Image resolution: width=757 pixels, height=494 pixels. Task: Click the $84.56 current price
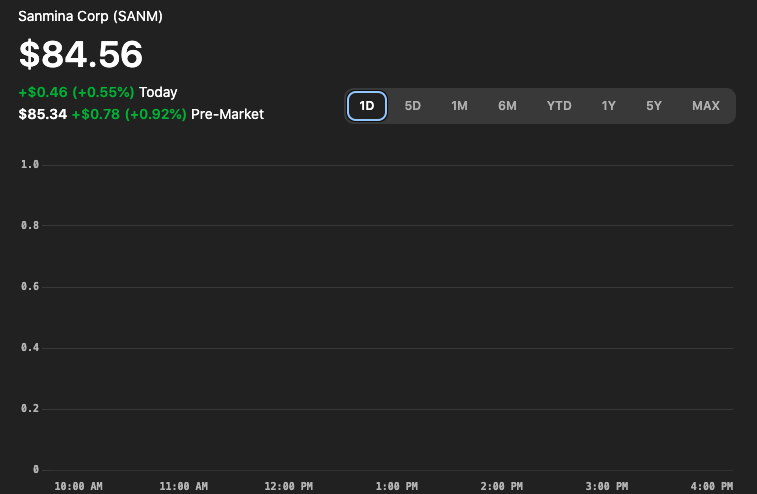81,54
